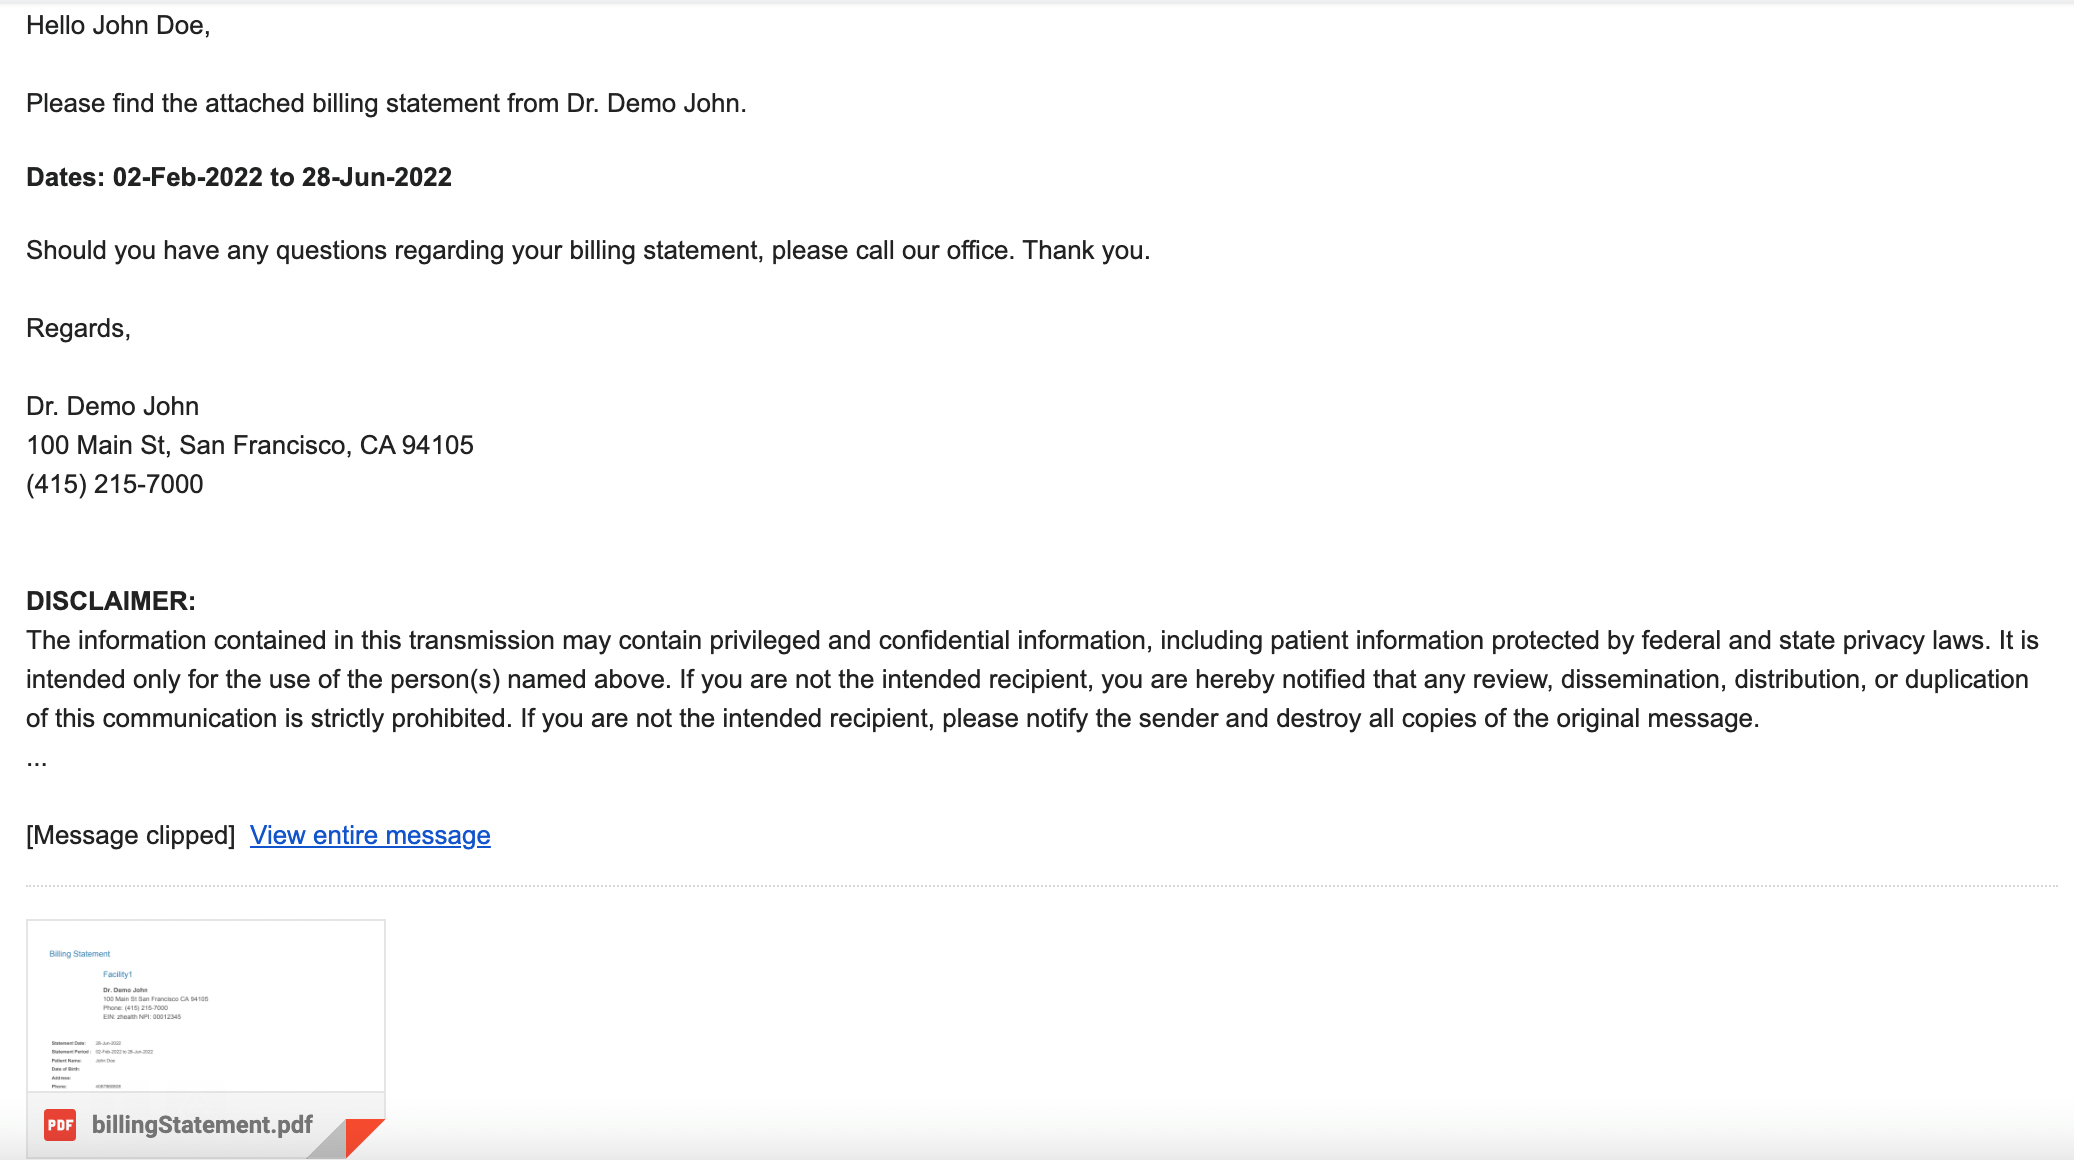Click the Facility1 heading inside the attachment preview
The height and width of the screenshot is (1160, 2074).
click(x=117, y=972)
